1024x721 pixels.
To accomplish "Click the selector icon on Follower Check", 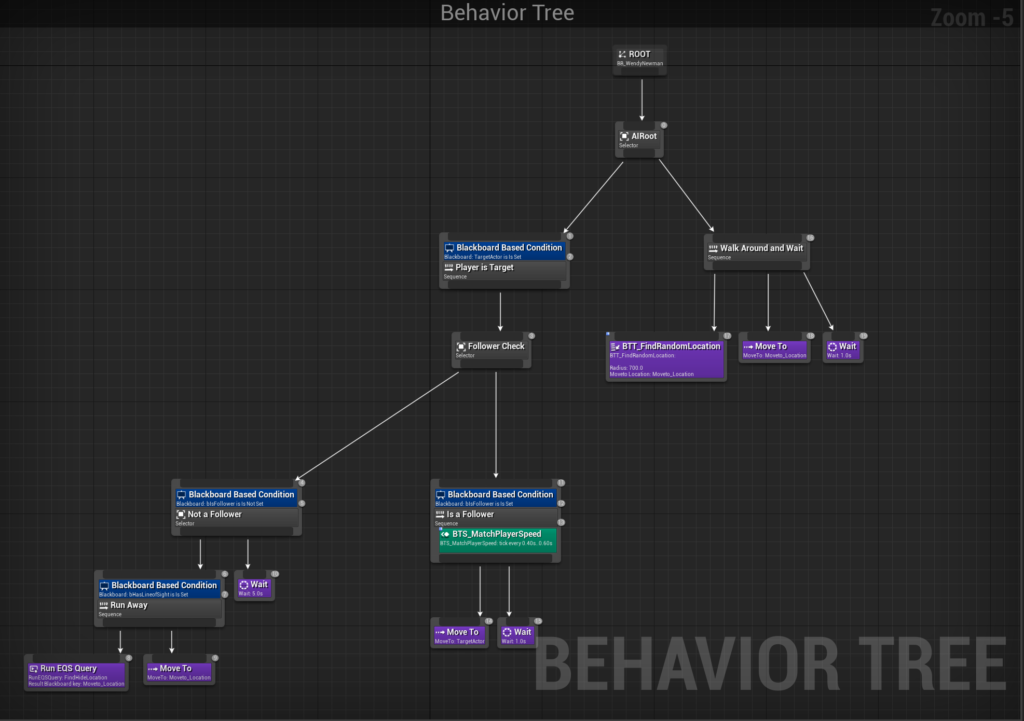I will (x=461, y=347).
